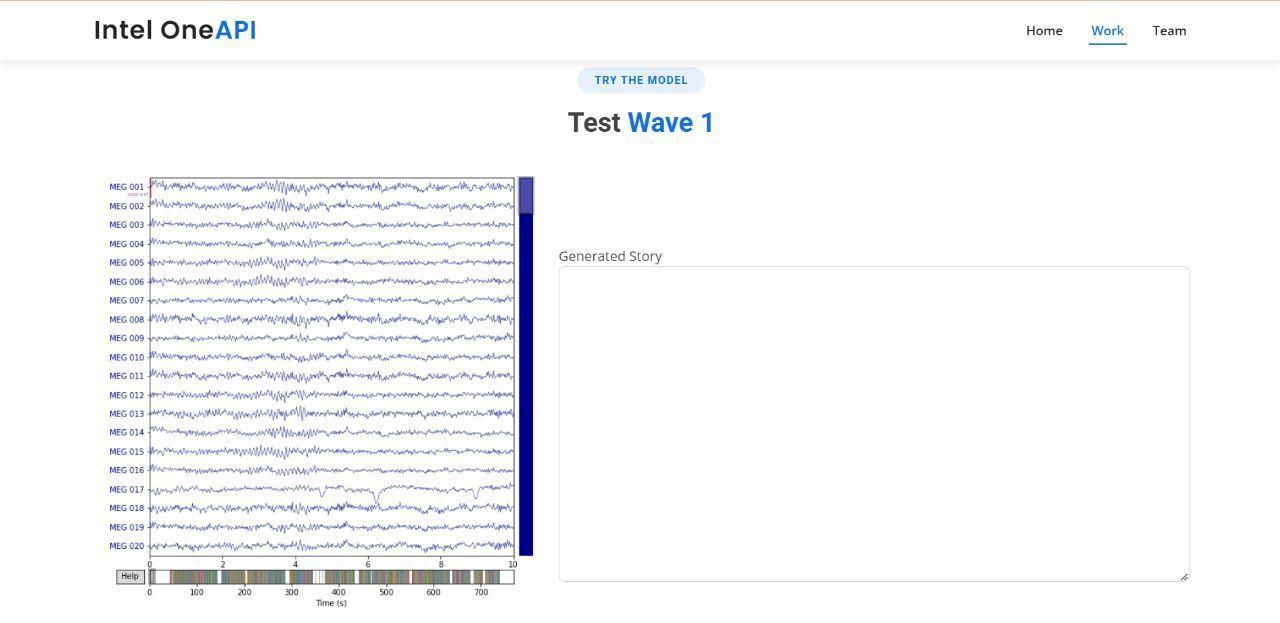Click the Help button under plot
1280x623 pixels.
tap(130, 576)
